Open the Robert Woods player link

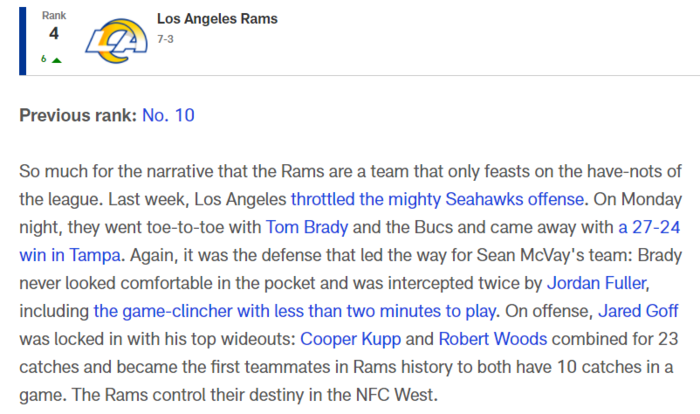[x=493, y=339]
